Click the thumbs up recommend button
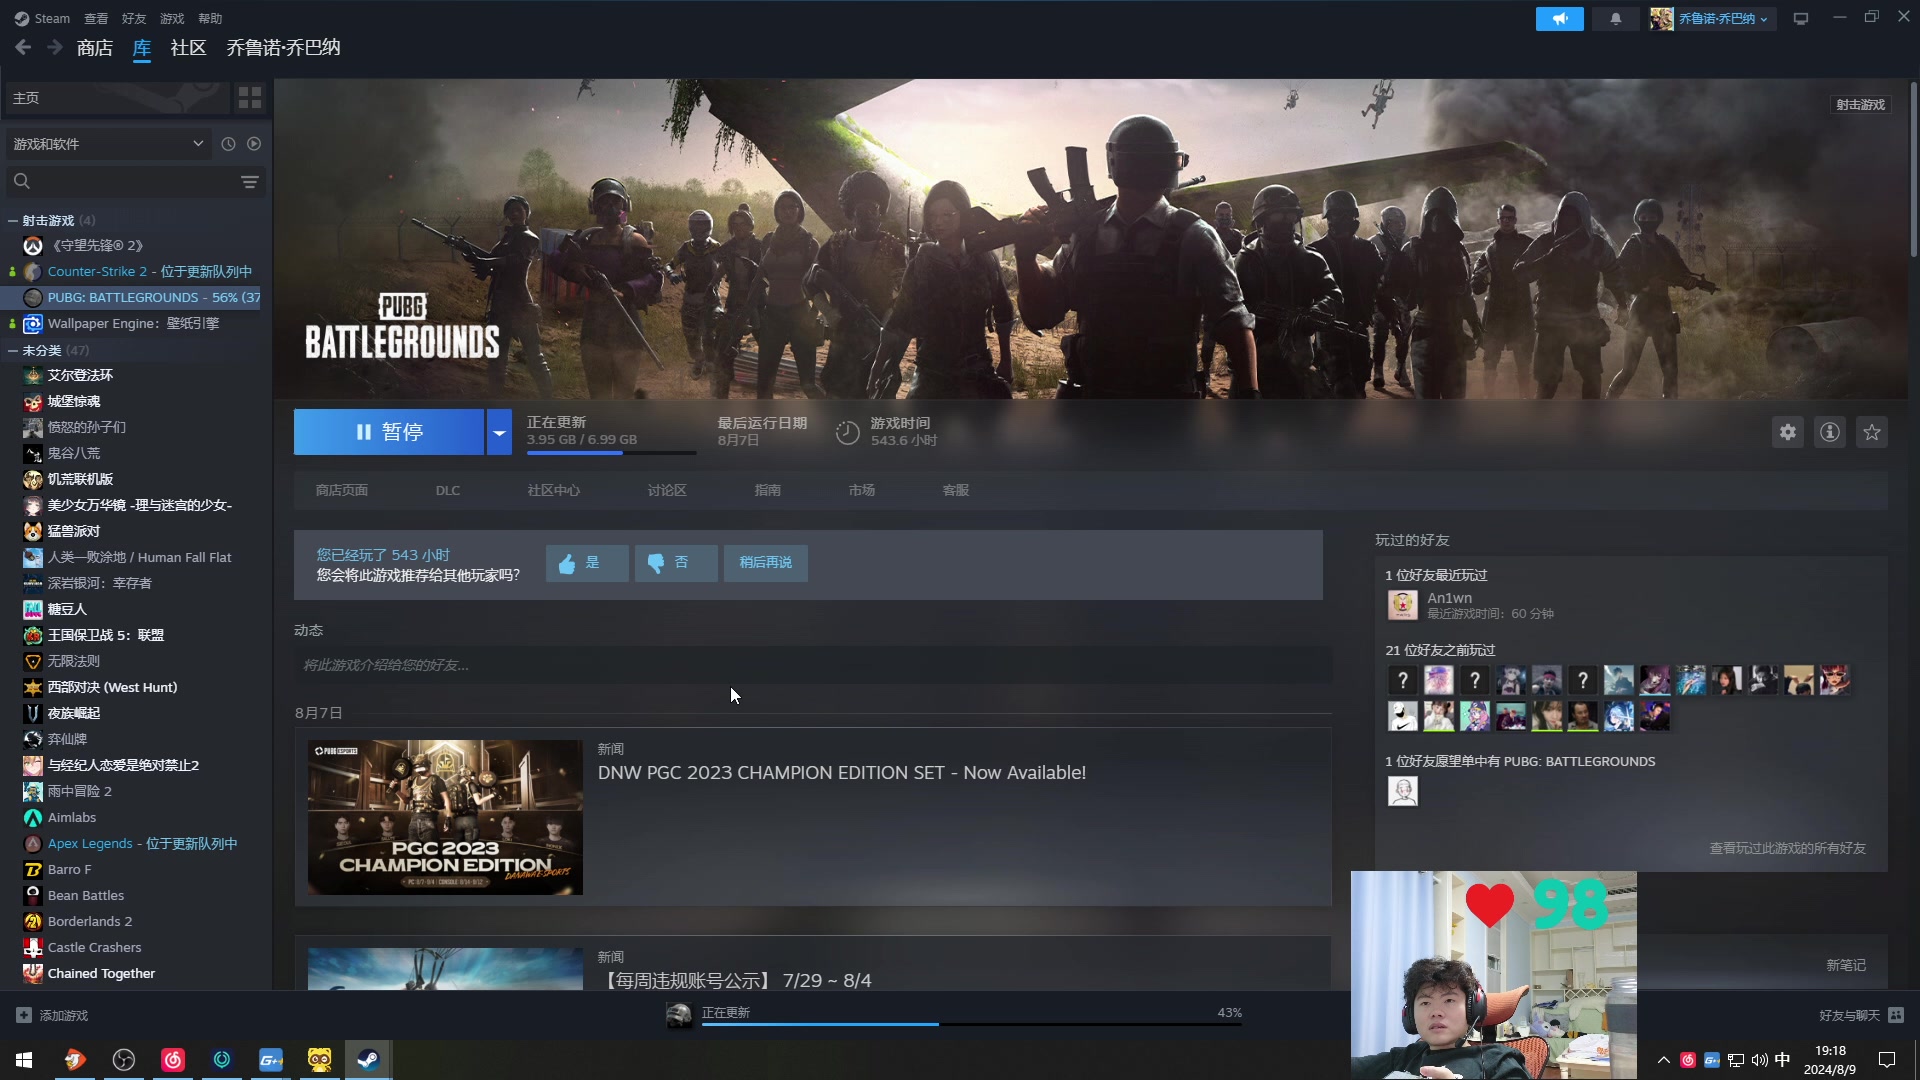Image resolution: width=1920 pixels, height=1080 pixels. [587, 563]
